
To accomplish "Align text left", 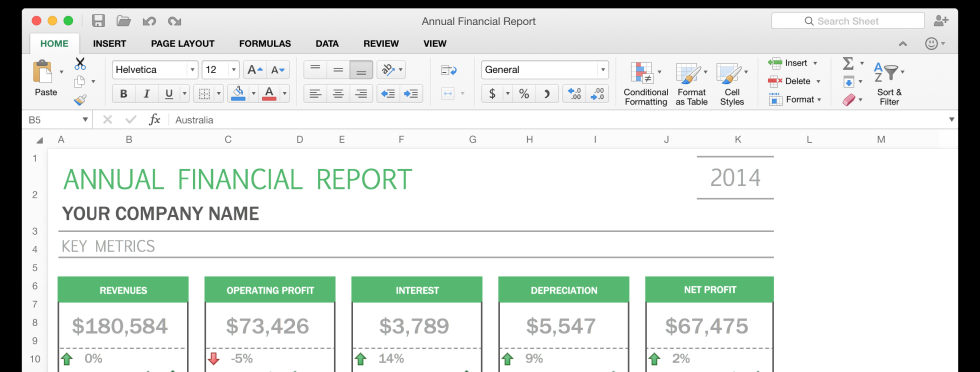I will 315,94.
